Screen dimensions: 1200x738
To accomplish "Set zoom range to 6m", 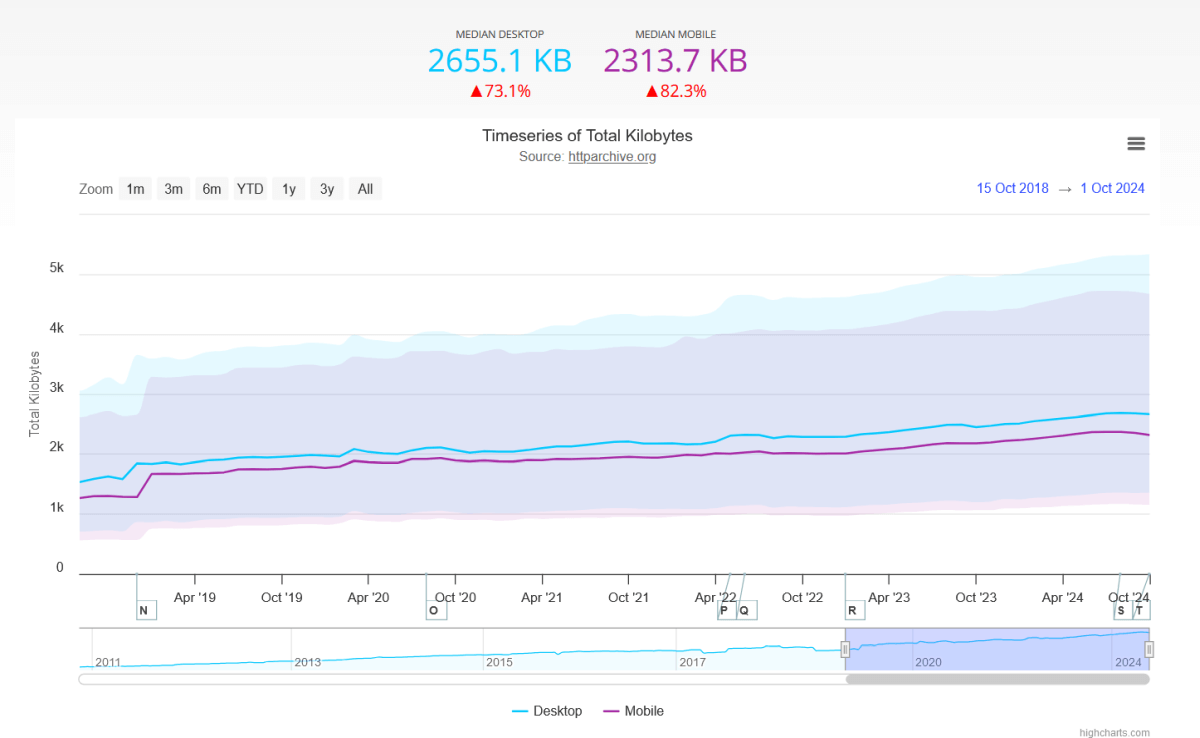I will [212, 189].
